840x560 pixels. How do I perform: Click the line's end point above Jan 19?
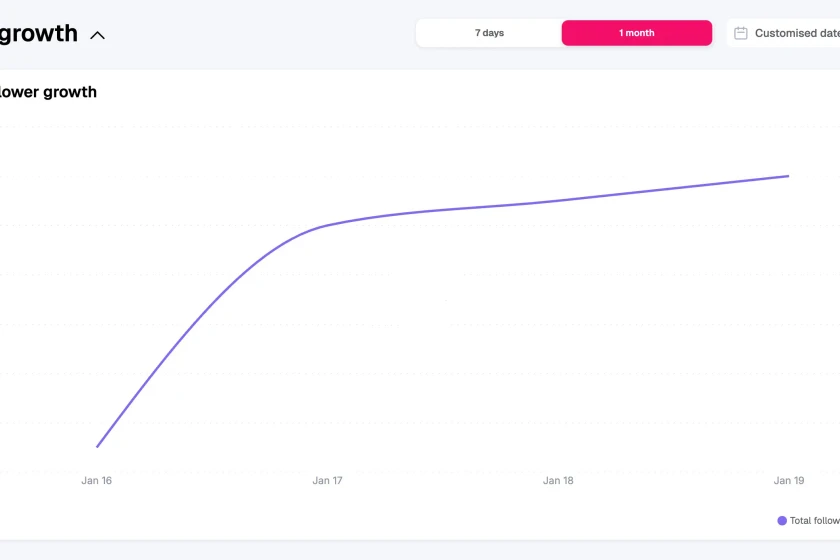788,176
